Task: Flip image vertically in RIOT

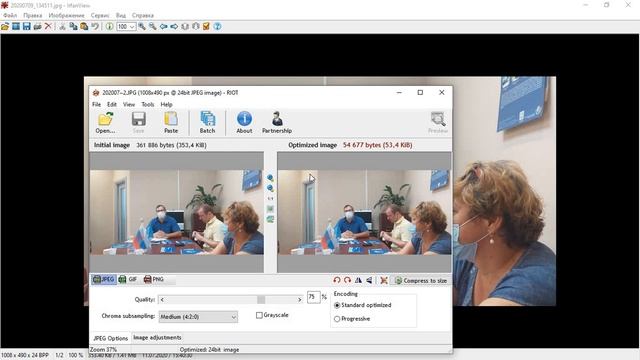Action: (x=369, y=280)
